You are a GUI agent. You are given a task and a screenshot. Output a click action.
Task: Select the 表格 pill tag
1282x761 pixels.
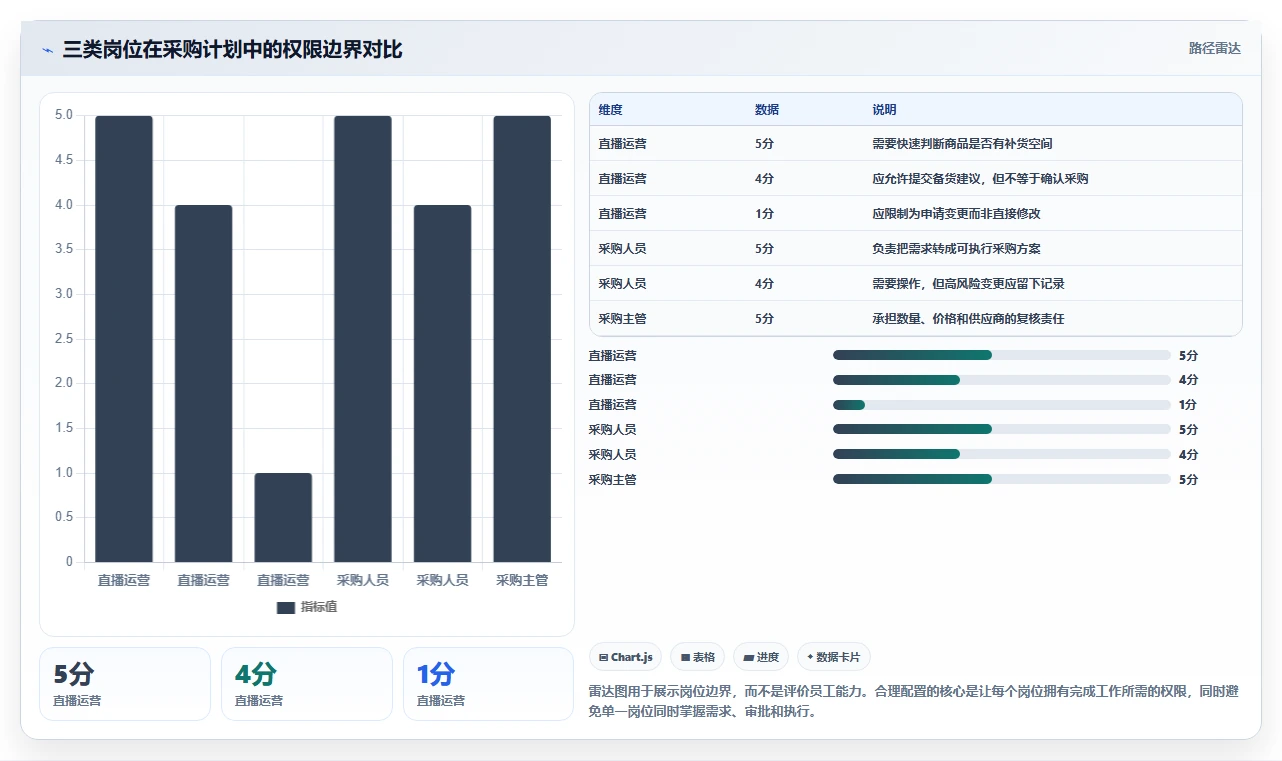698,657
